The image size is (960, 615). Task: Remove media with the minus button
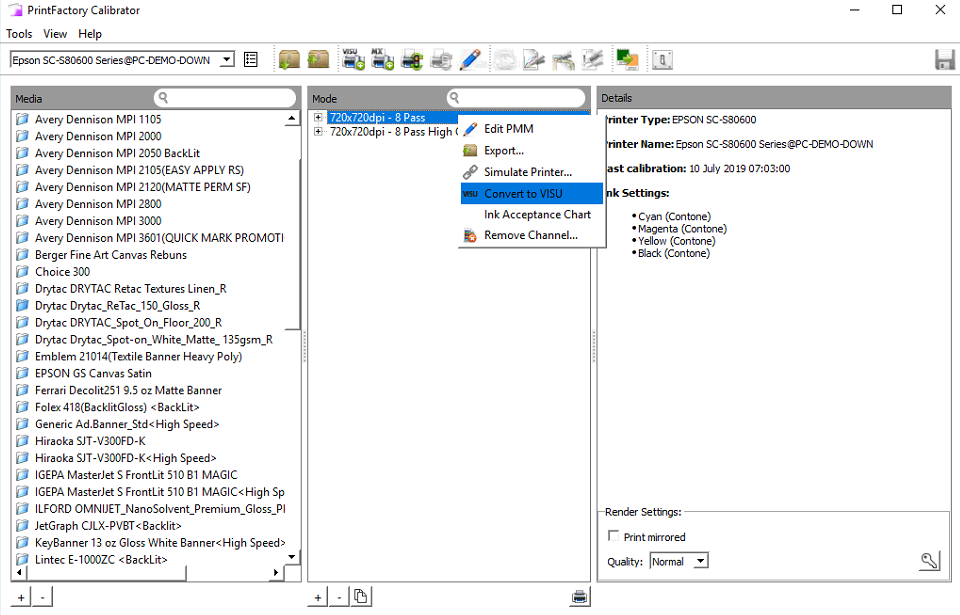pyautogui.click(x=42, y=597)
